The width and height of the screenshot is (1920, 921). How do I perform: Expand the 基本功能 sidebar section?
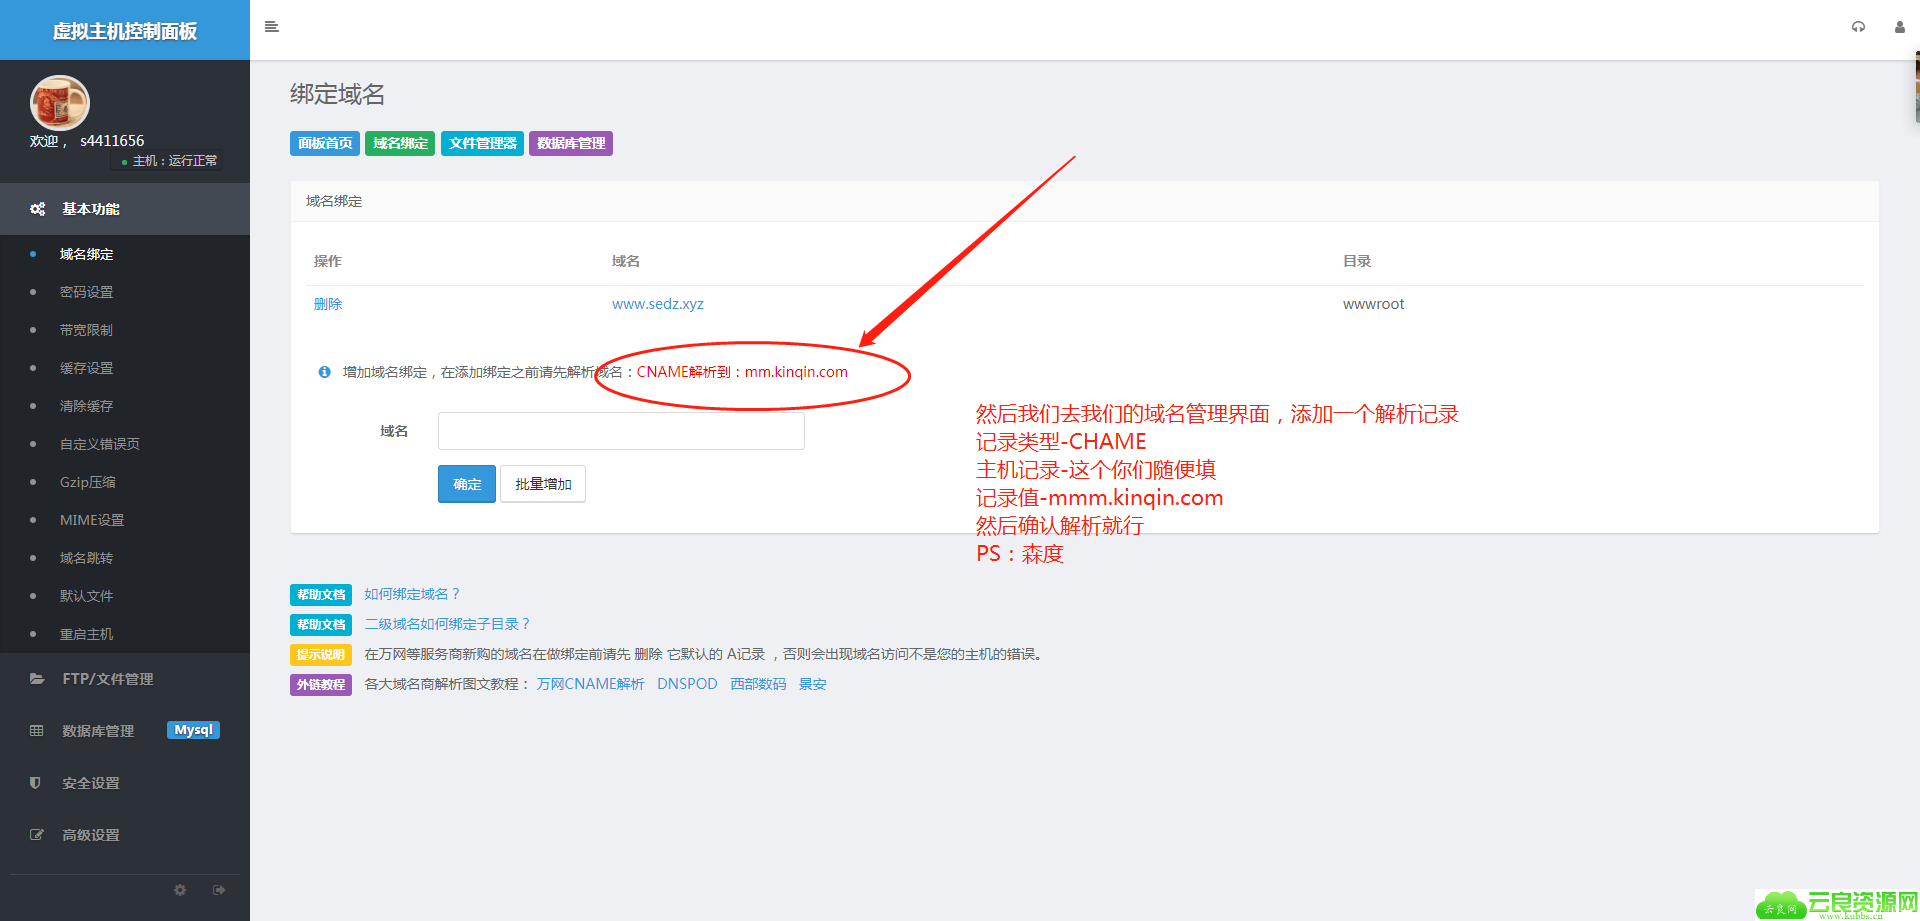[125, 209]
